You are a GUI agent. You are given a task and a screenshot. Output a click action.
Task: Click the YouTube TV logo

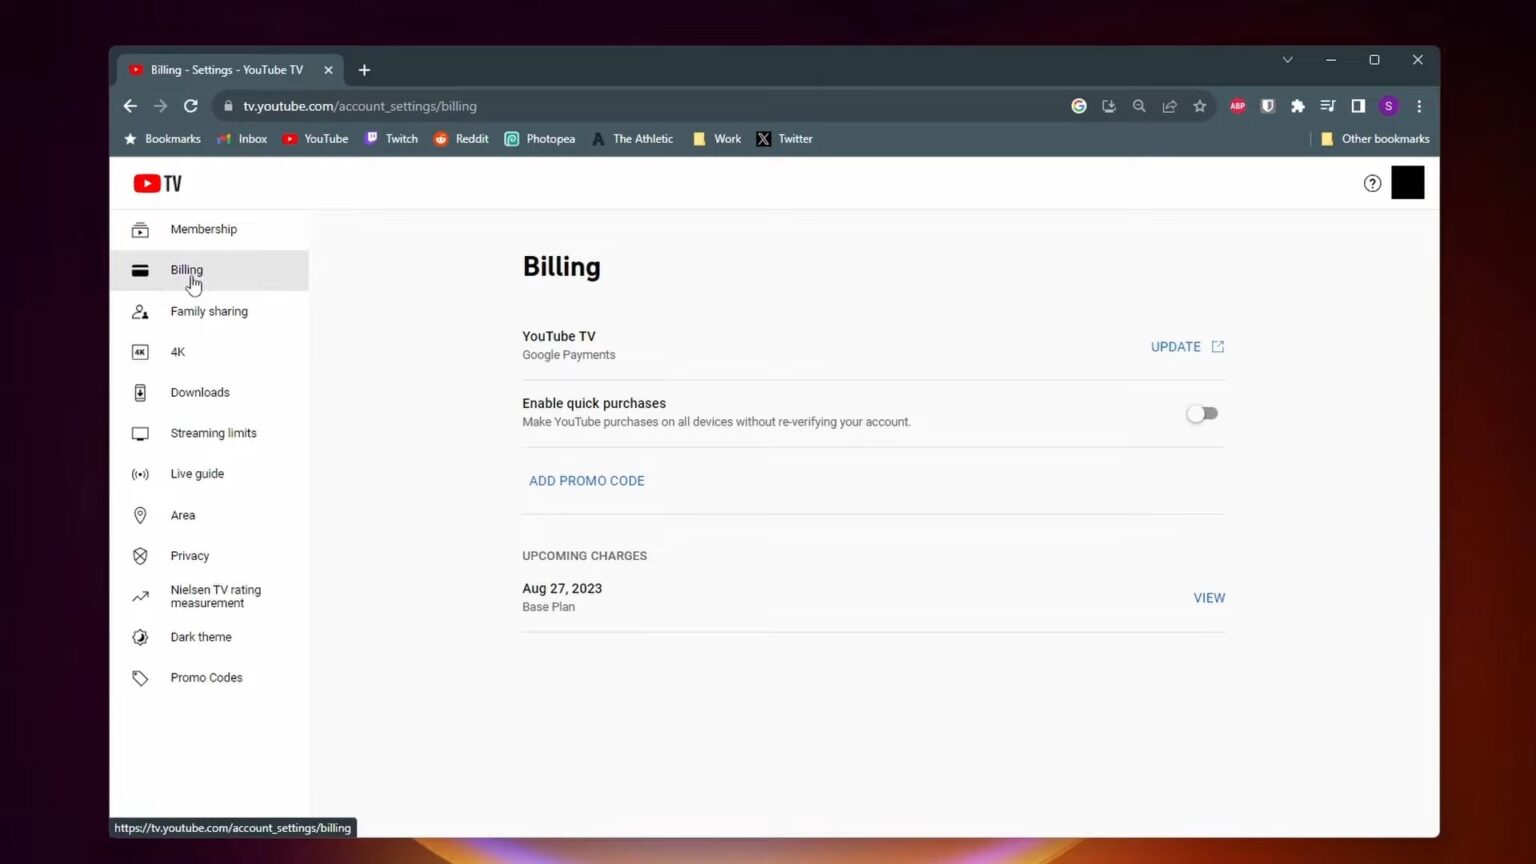tap(157, 183)
